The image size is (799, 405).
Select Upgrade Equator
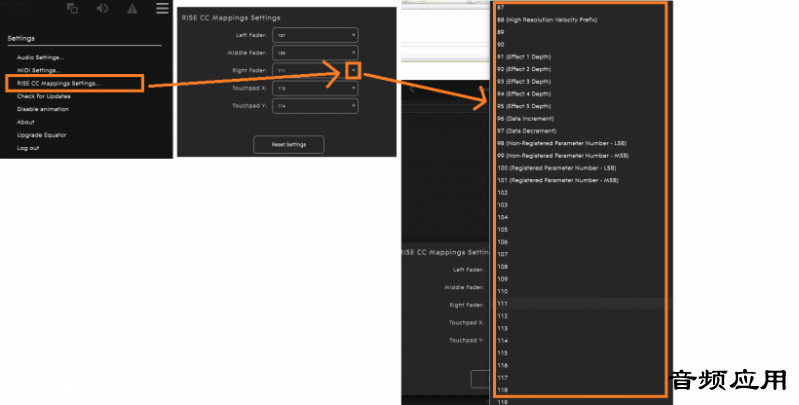(x=41, y=135)
